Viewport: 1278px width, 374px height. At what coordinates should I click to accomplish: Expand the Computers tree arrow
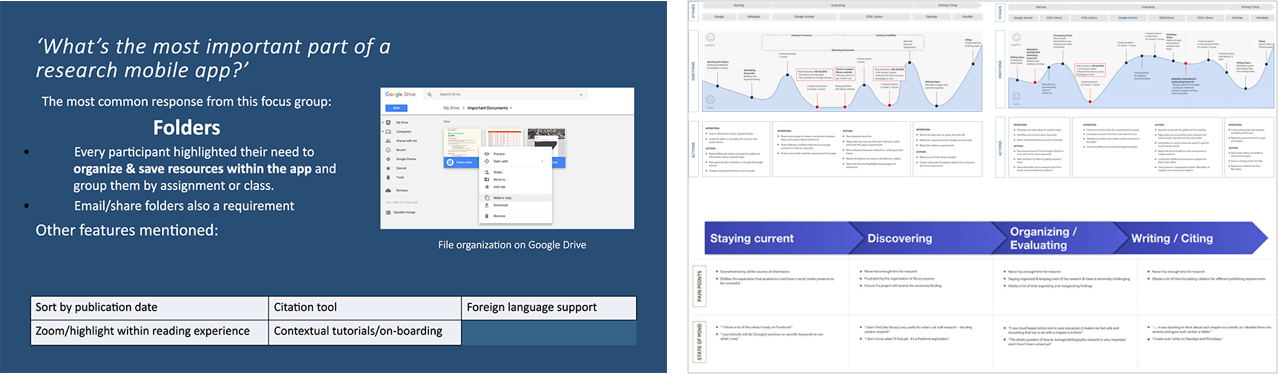(x=383, y=131)
